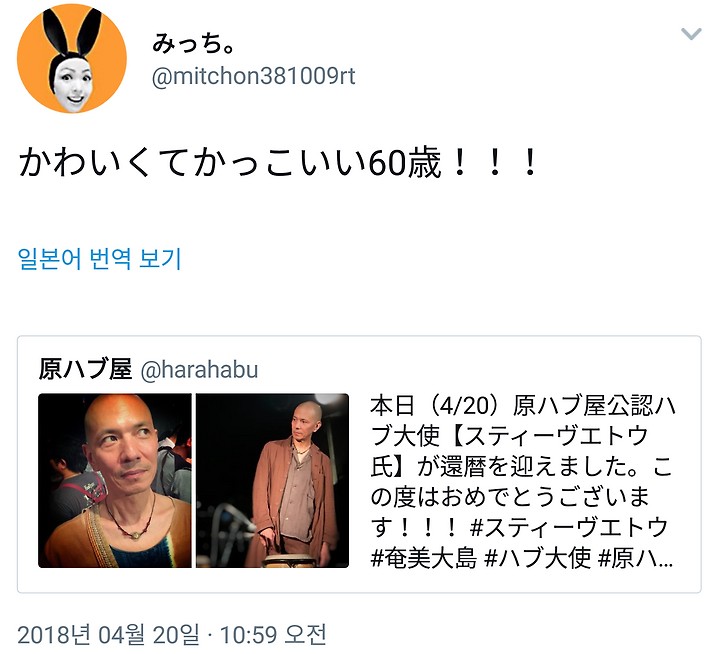The image size is (720, 654).
Task: View the close-up portrait photo thumbnail
Action: (115, 480)
